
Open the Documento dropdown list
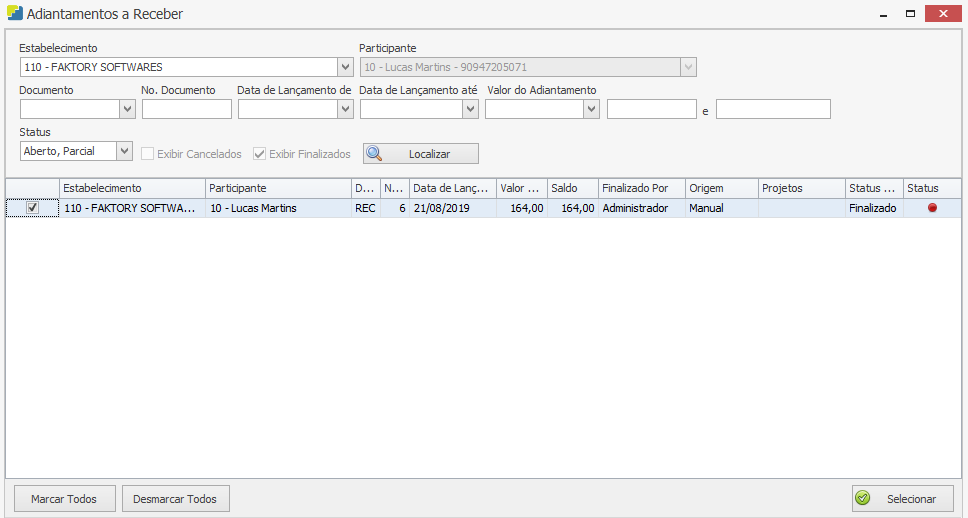(x=127, y=110)
